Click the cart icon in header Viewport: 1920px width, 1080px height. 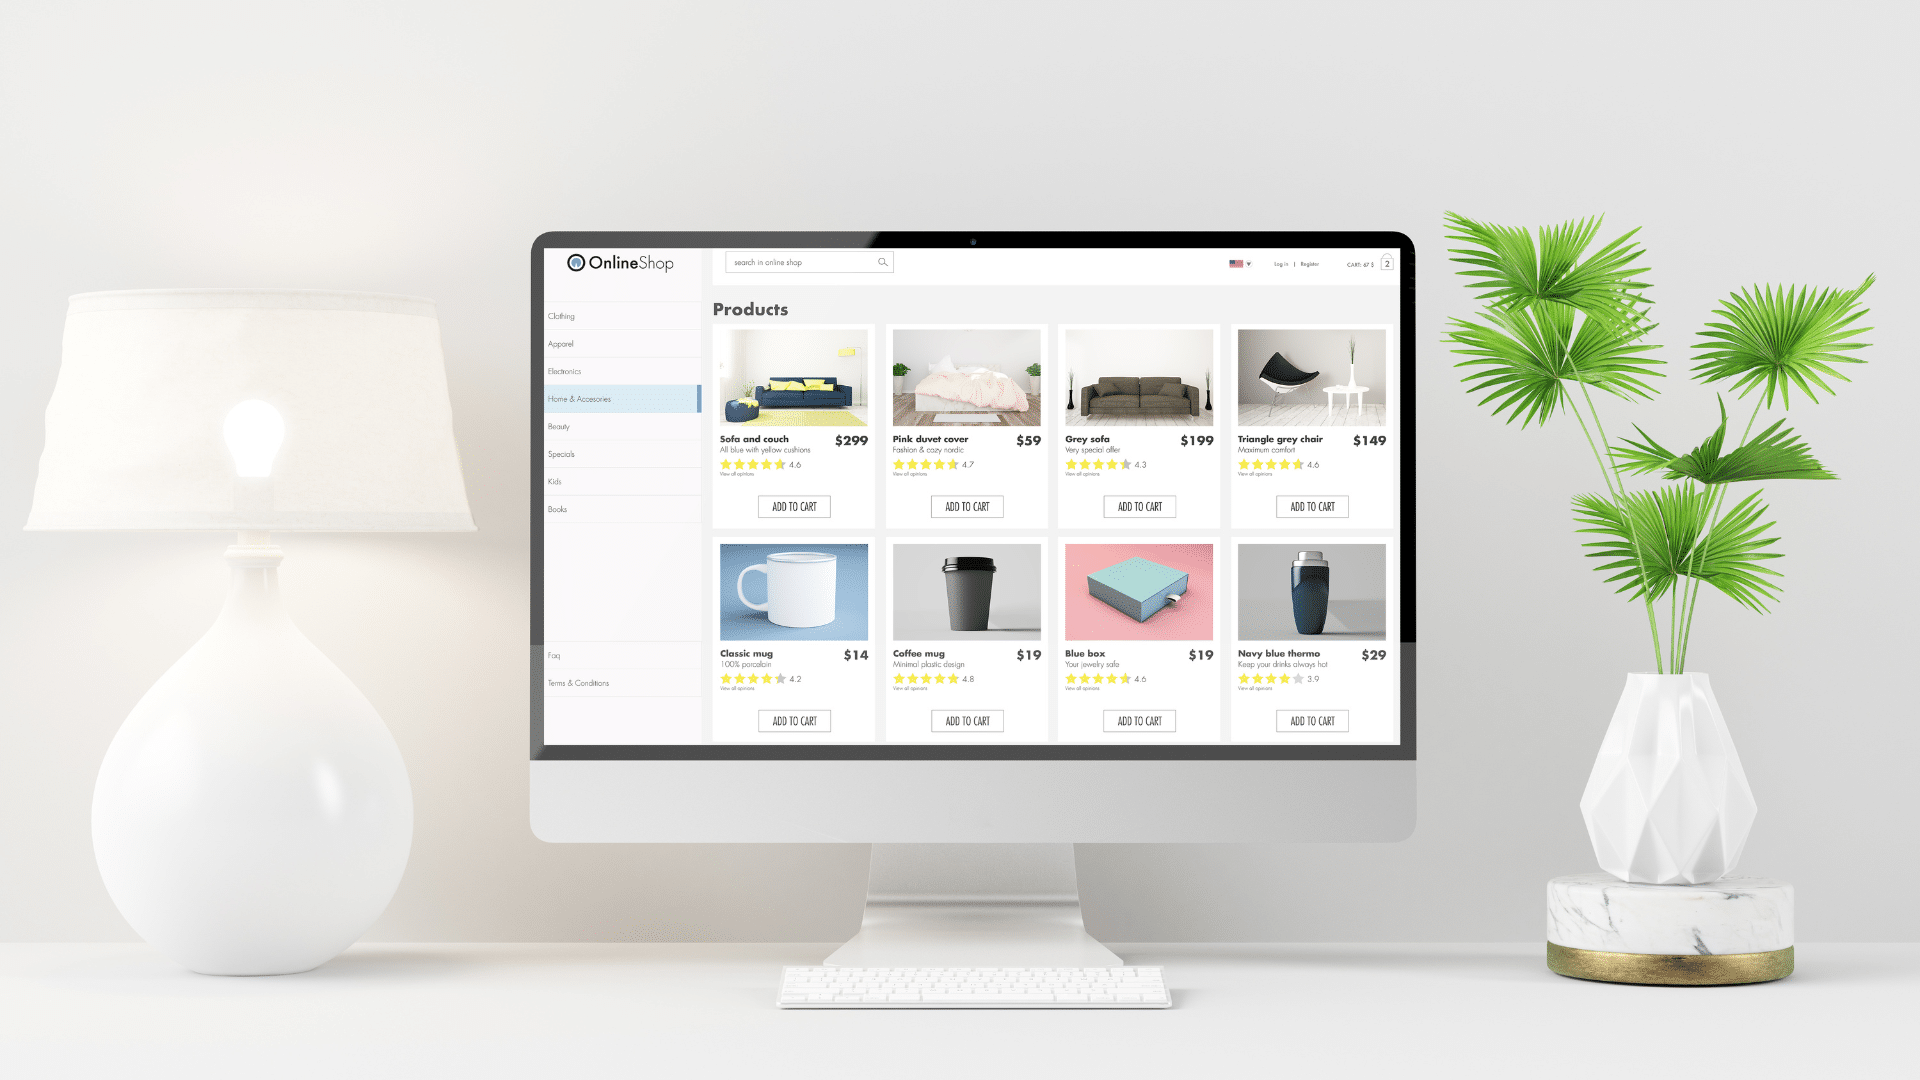click(x=1387, y=264)
